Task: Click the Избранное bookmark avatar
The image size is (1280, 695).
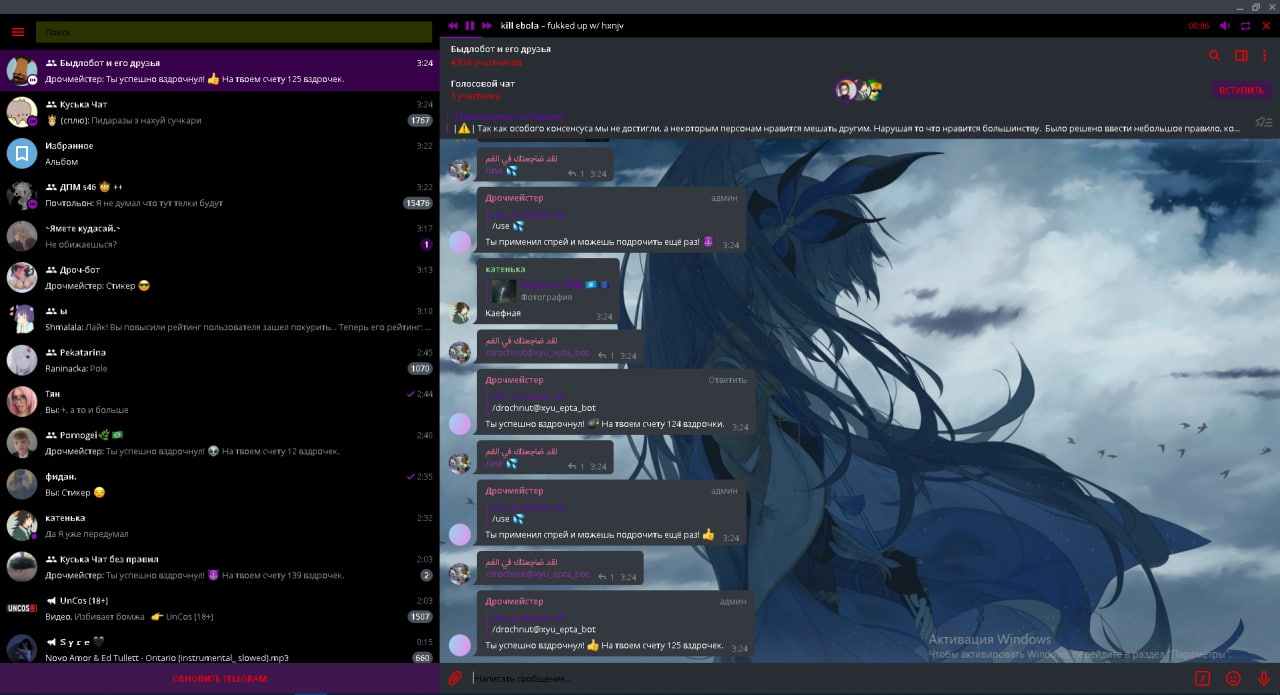Action: click(x=22, y=153)
